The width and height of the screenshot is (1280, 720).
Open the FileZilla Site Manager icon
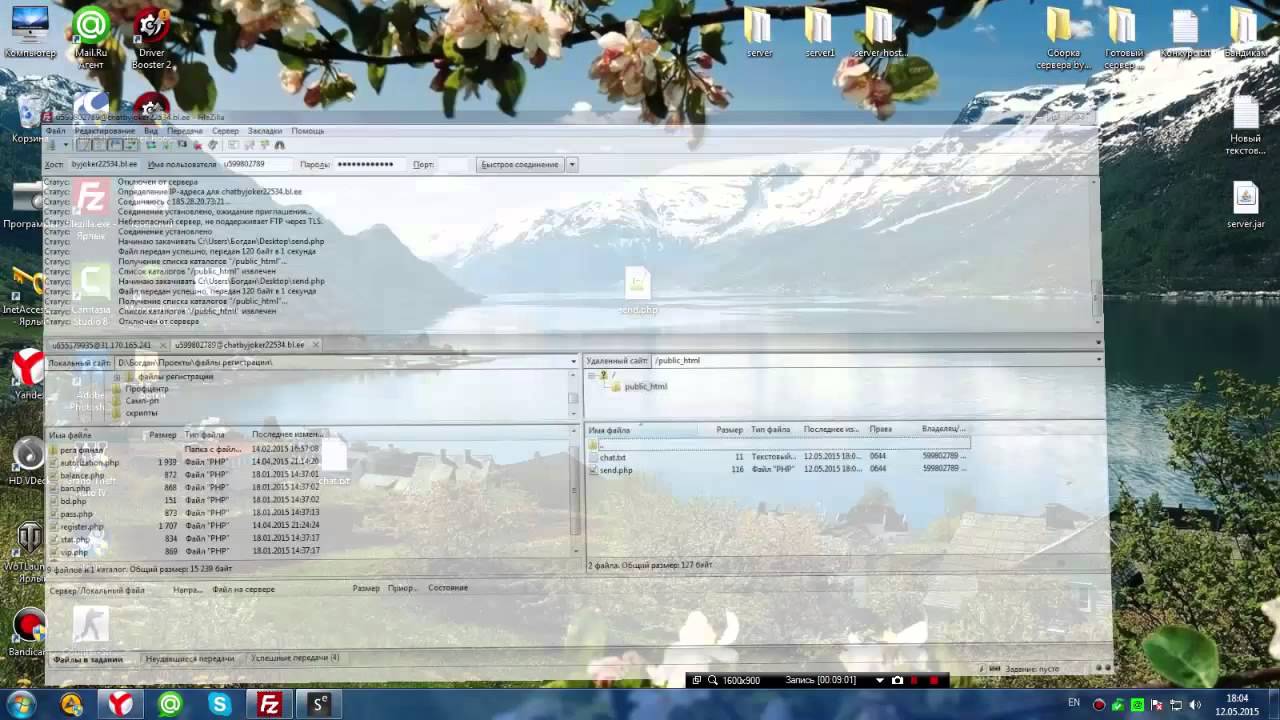(x=51, y=145)
